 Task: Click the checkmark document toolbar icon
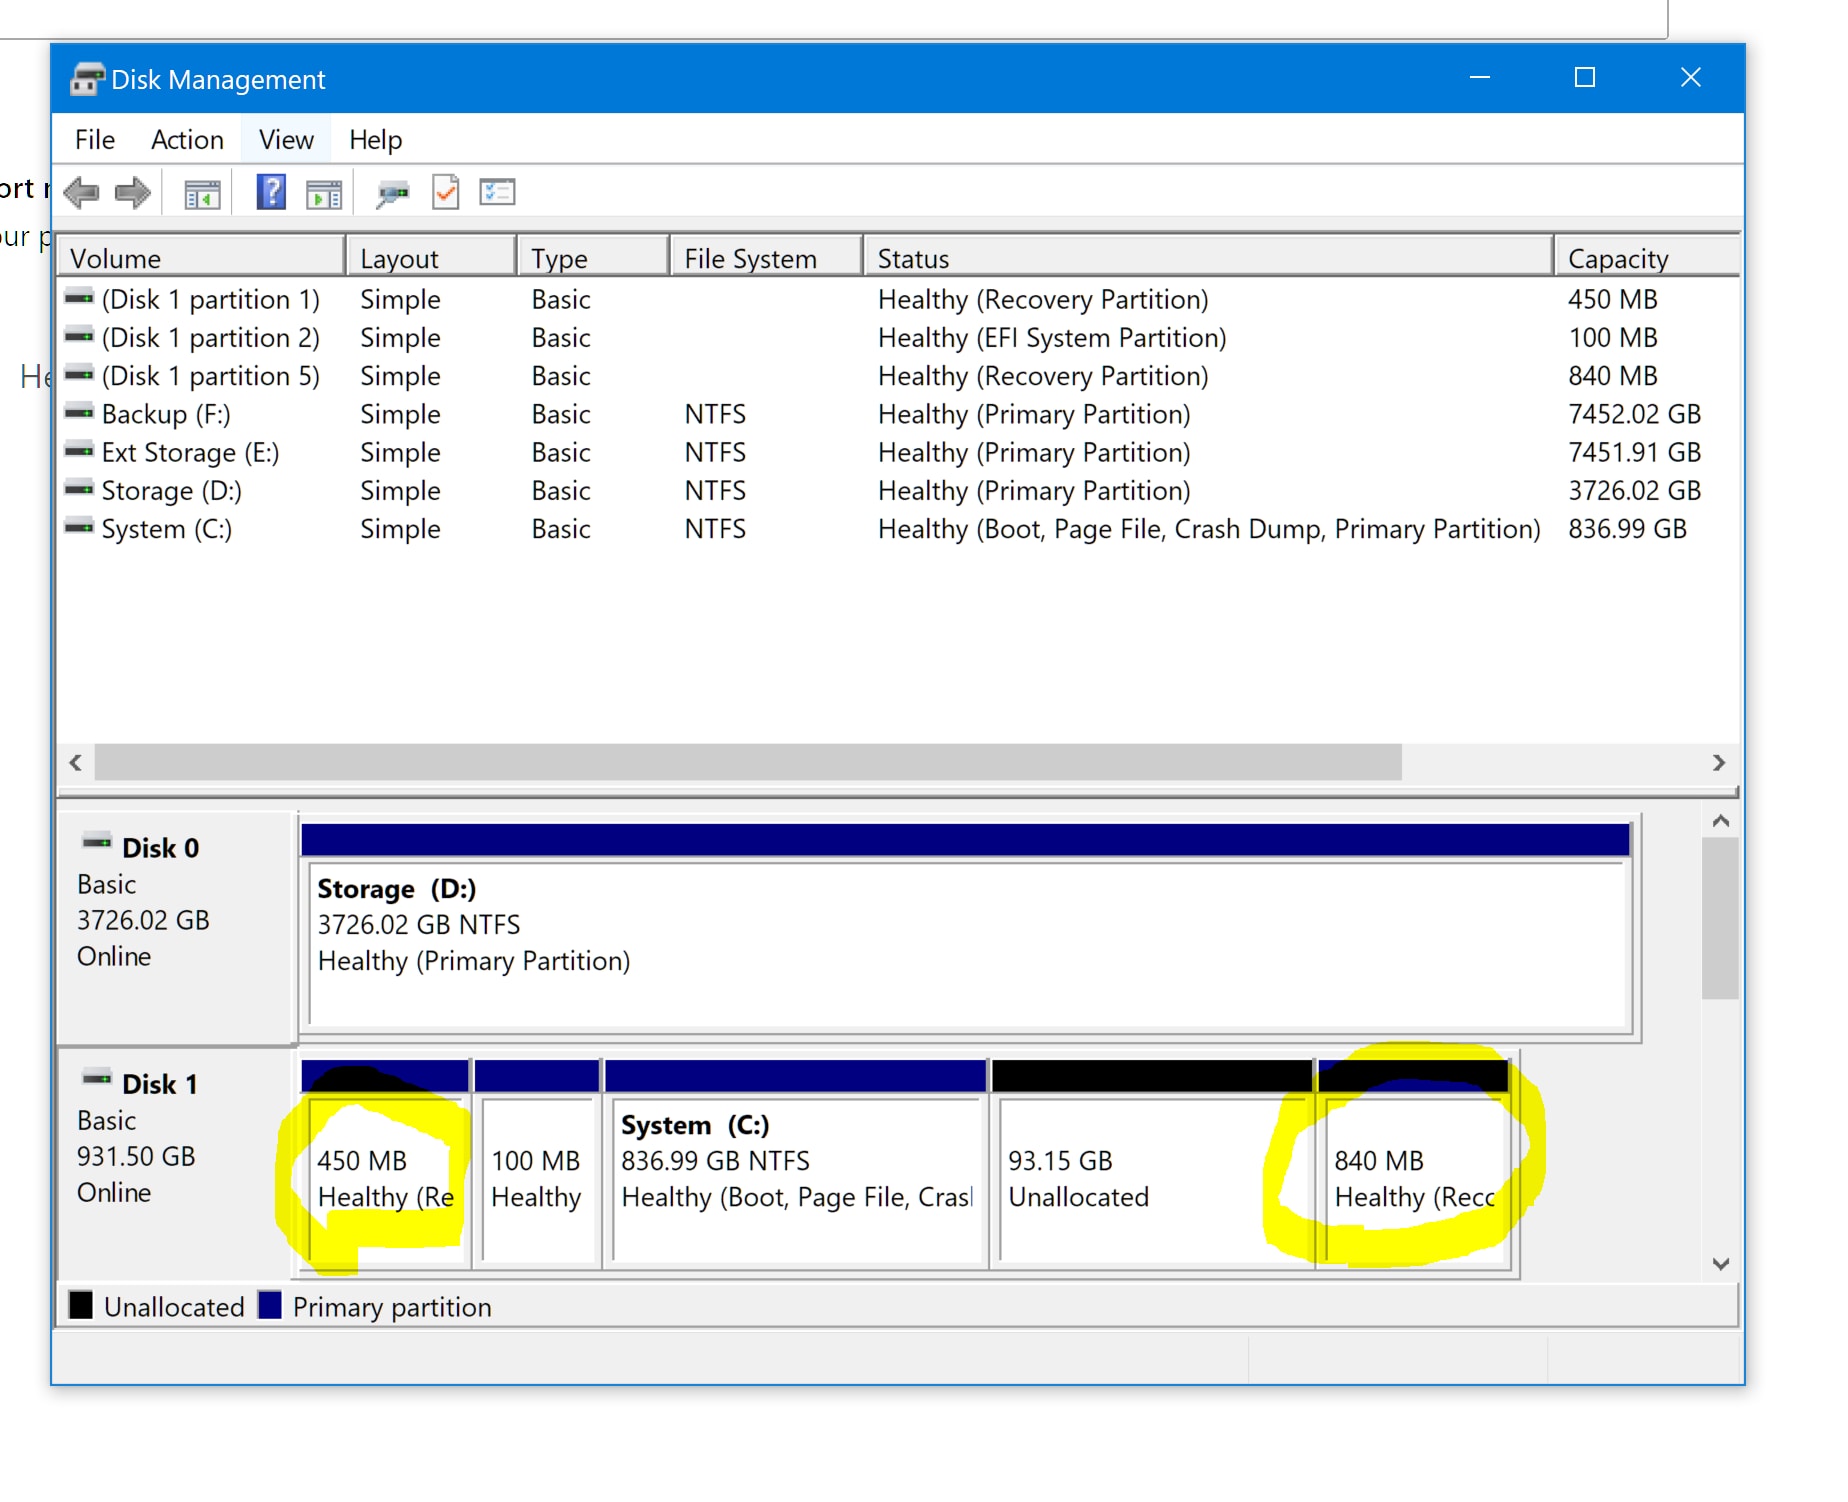pos(446,191)
